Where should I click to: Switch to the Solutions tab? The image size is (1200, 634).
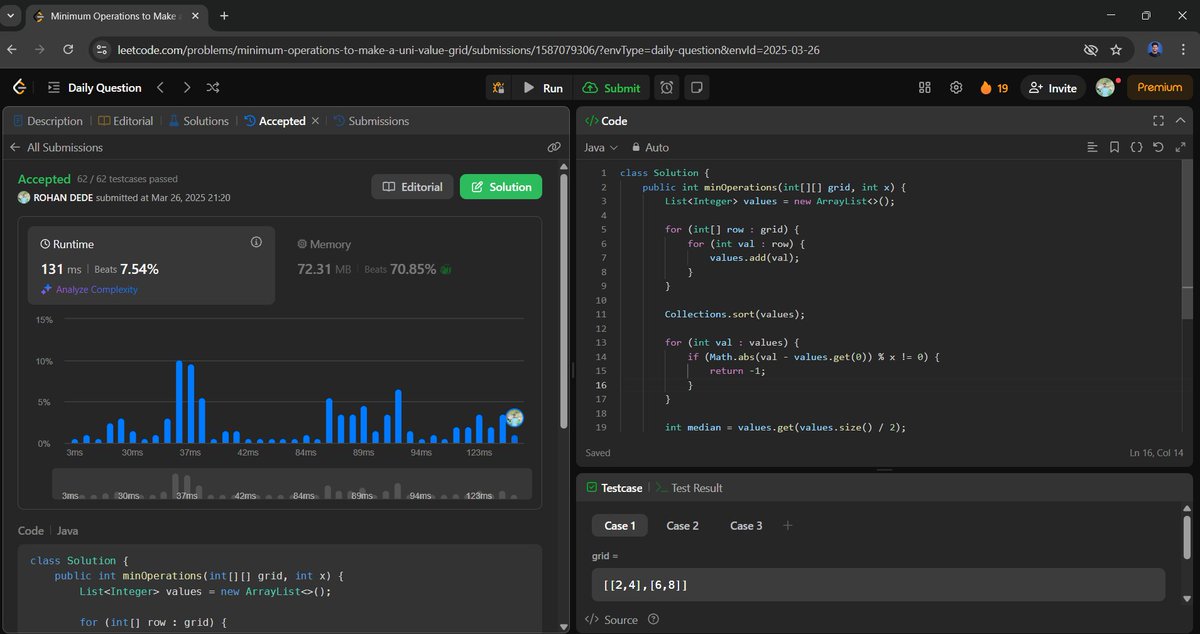coord(198,121)
